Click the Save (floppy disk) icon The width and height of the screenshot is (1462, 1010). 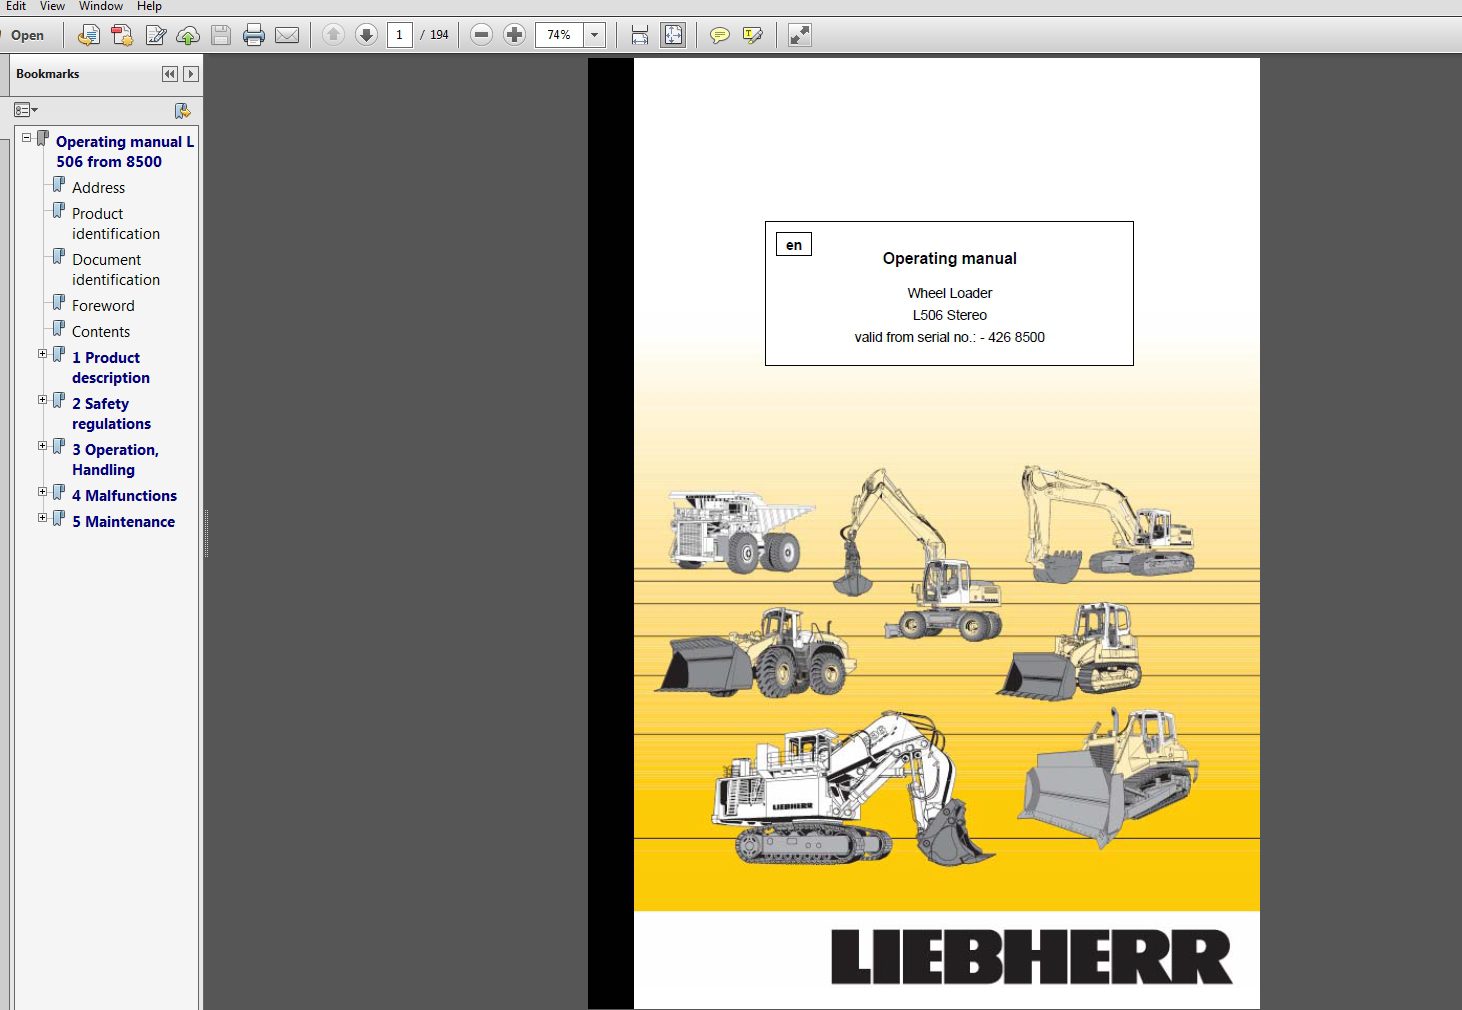coord(221,35)
